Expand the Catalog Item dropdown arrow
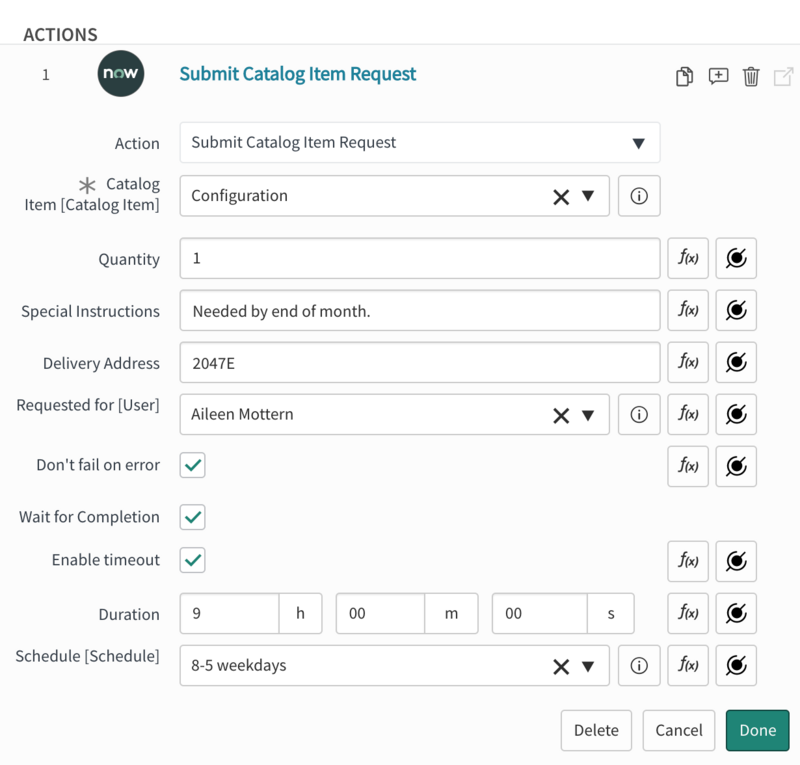 coord(588,196)
